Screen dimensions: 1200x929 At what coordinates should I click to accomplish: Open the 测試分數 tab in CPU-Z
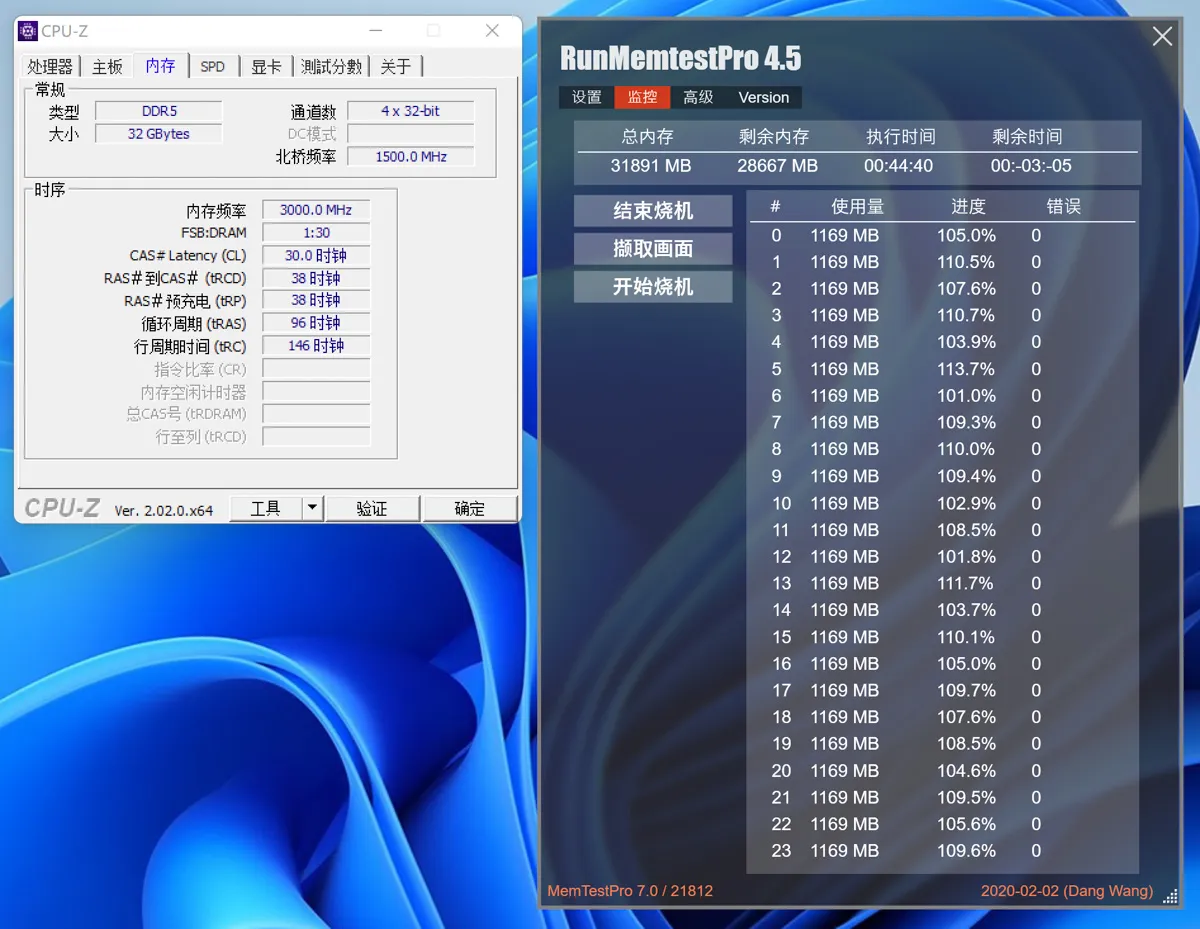pos(331,66)
